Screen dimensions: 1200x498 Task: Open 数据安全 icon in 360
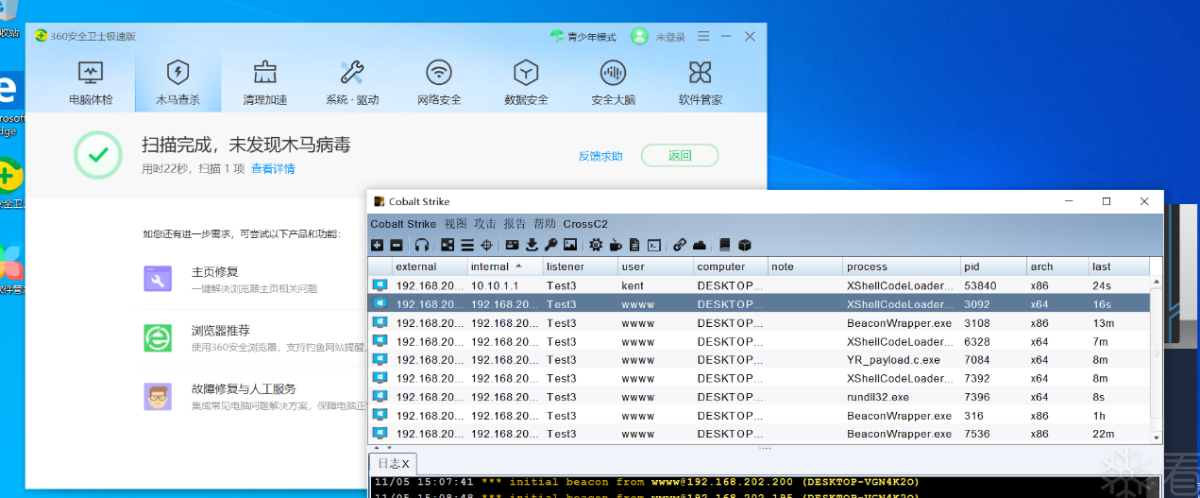point(526,83)
